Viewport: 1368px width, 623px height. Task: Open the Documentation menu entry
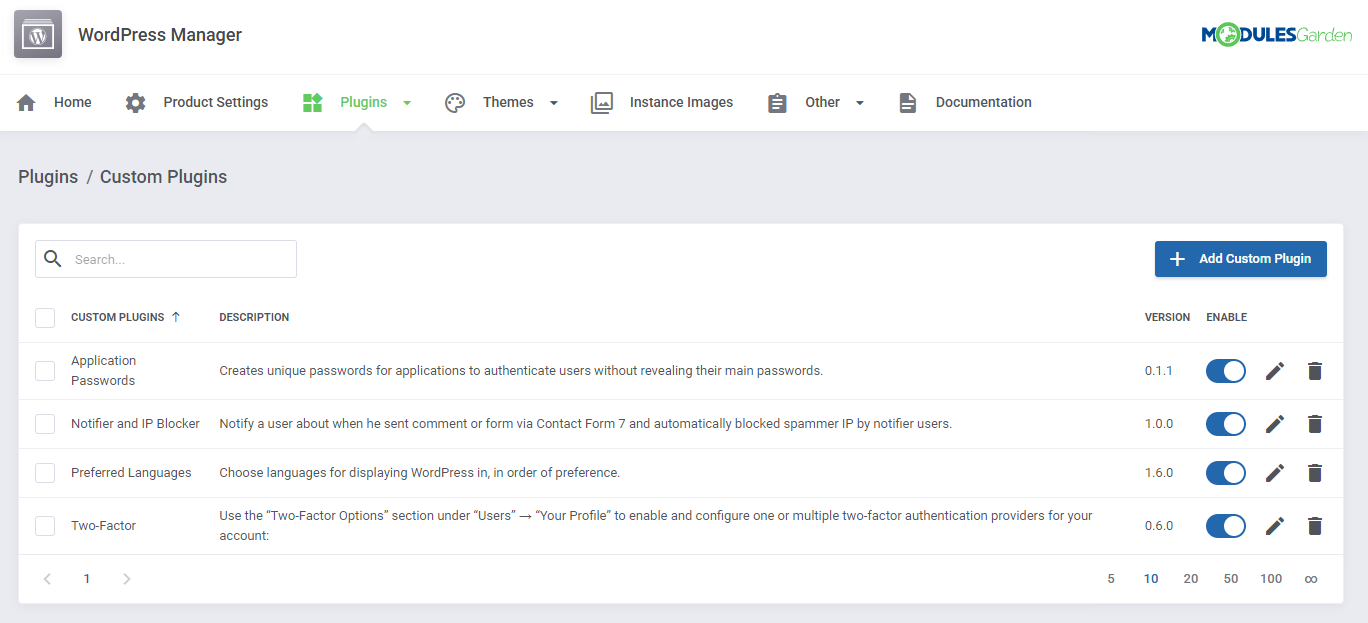click(983, 101)
